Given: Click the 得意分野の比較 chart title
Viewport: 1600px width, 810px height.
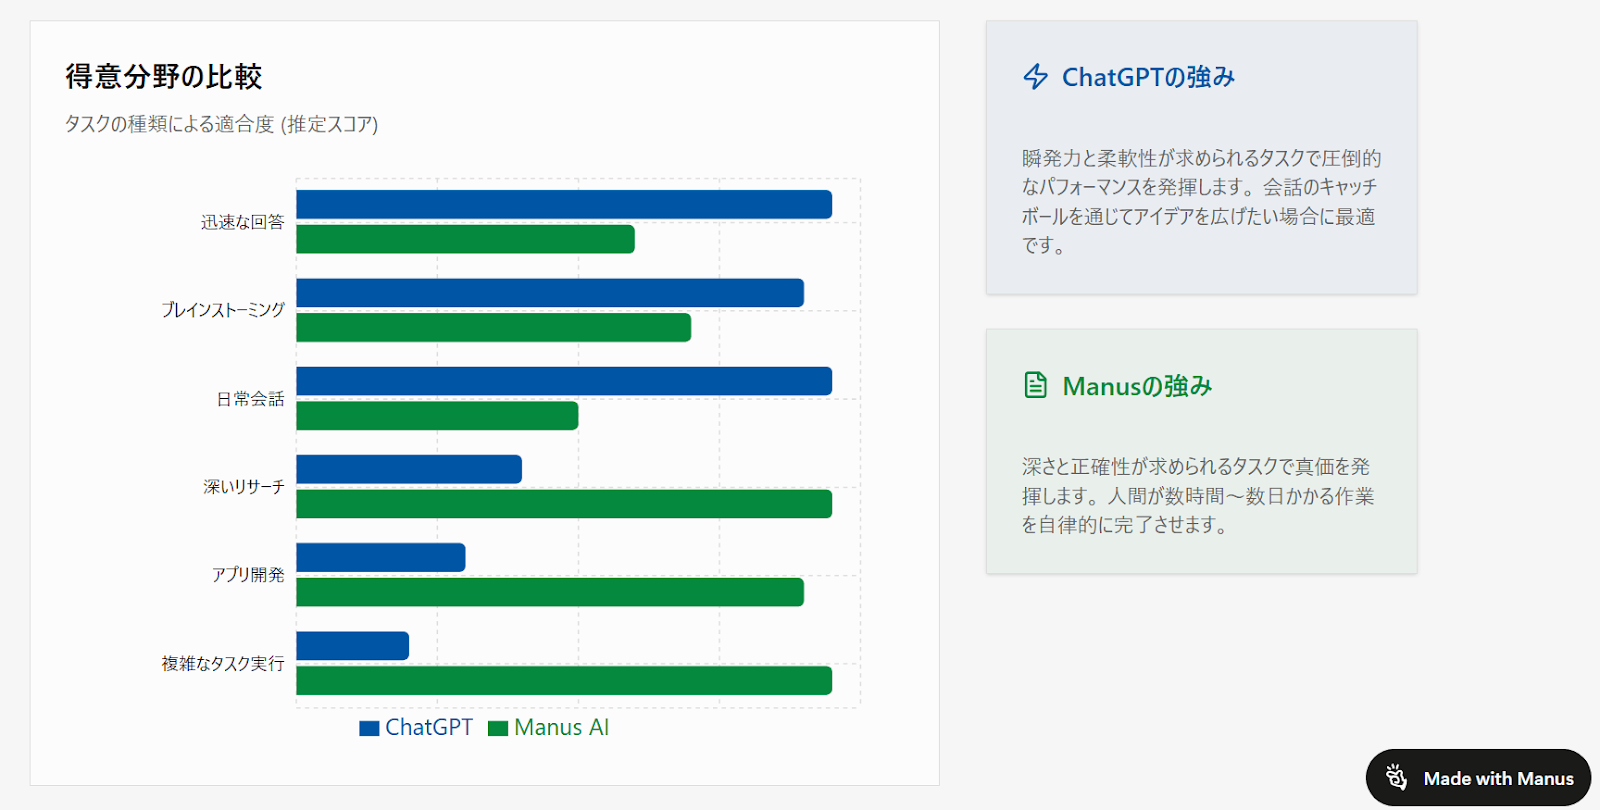Looking at the screenshot, I should tap(164, 76).
